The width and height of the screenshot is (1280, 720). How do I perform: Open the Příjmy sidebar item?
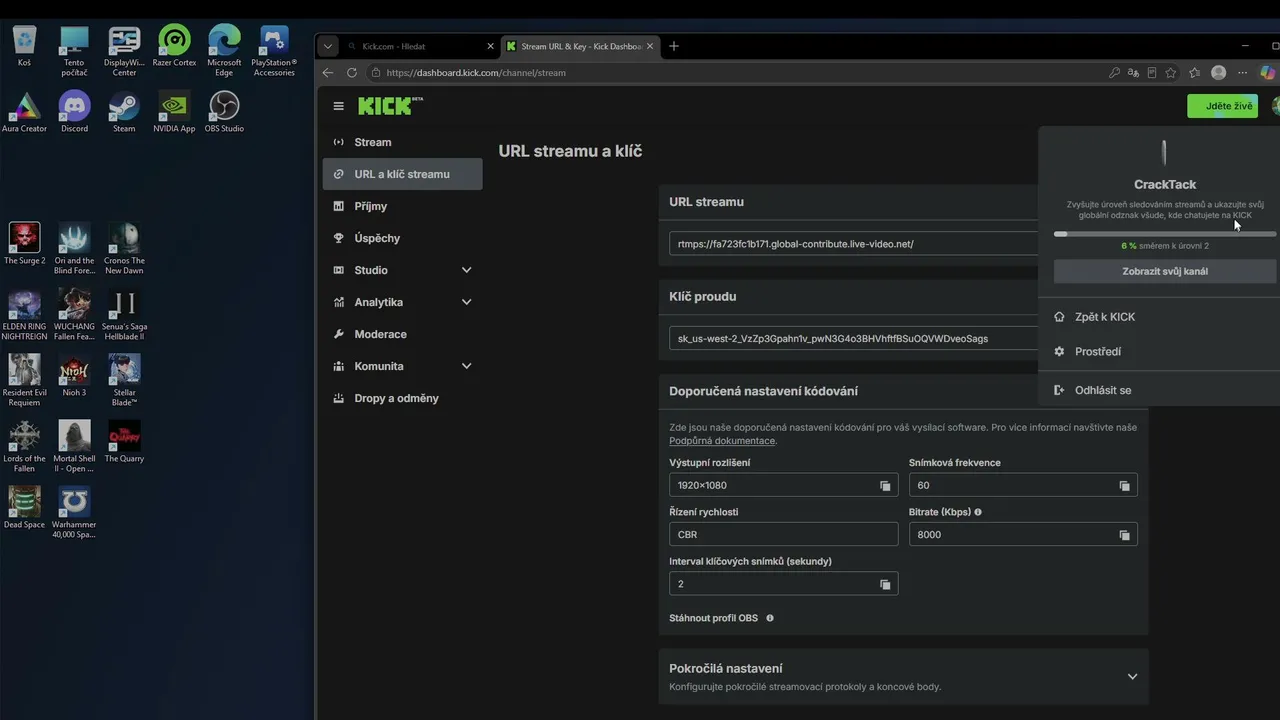(x=402, y=206)
